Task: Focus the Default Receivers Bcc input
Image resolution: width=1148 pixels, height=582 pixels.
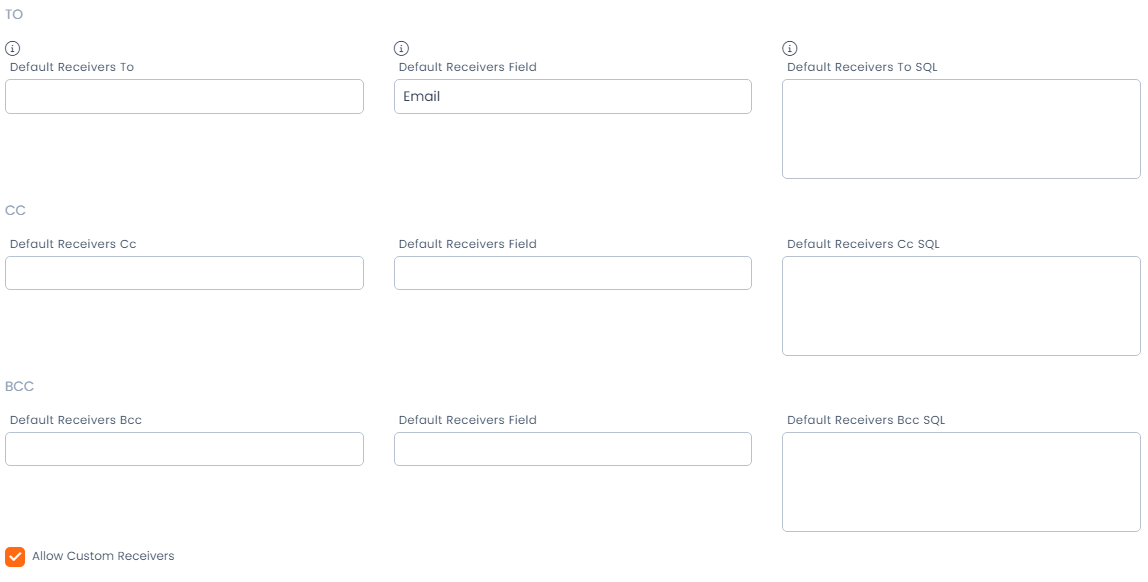Action: pos(184,449)
